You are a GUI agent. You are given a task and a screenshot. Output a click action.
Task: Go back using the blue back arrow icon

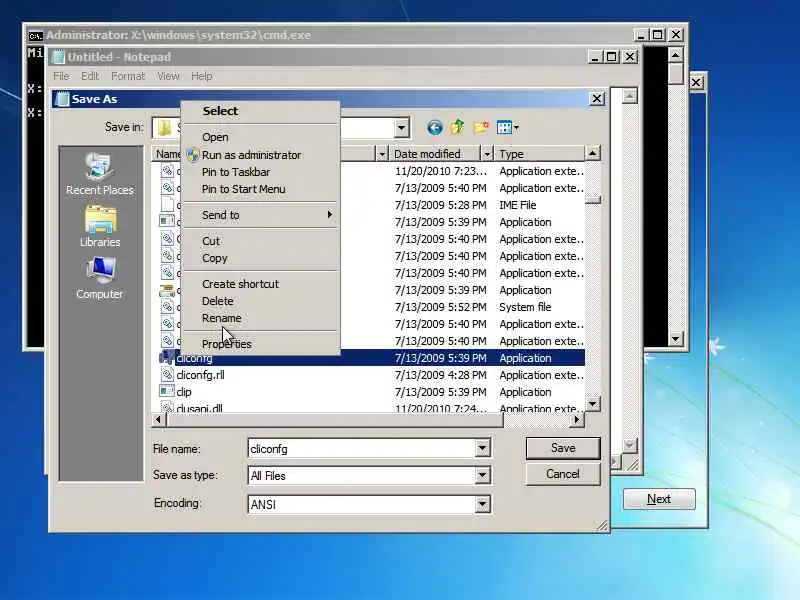point(435,127)
